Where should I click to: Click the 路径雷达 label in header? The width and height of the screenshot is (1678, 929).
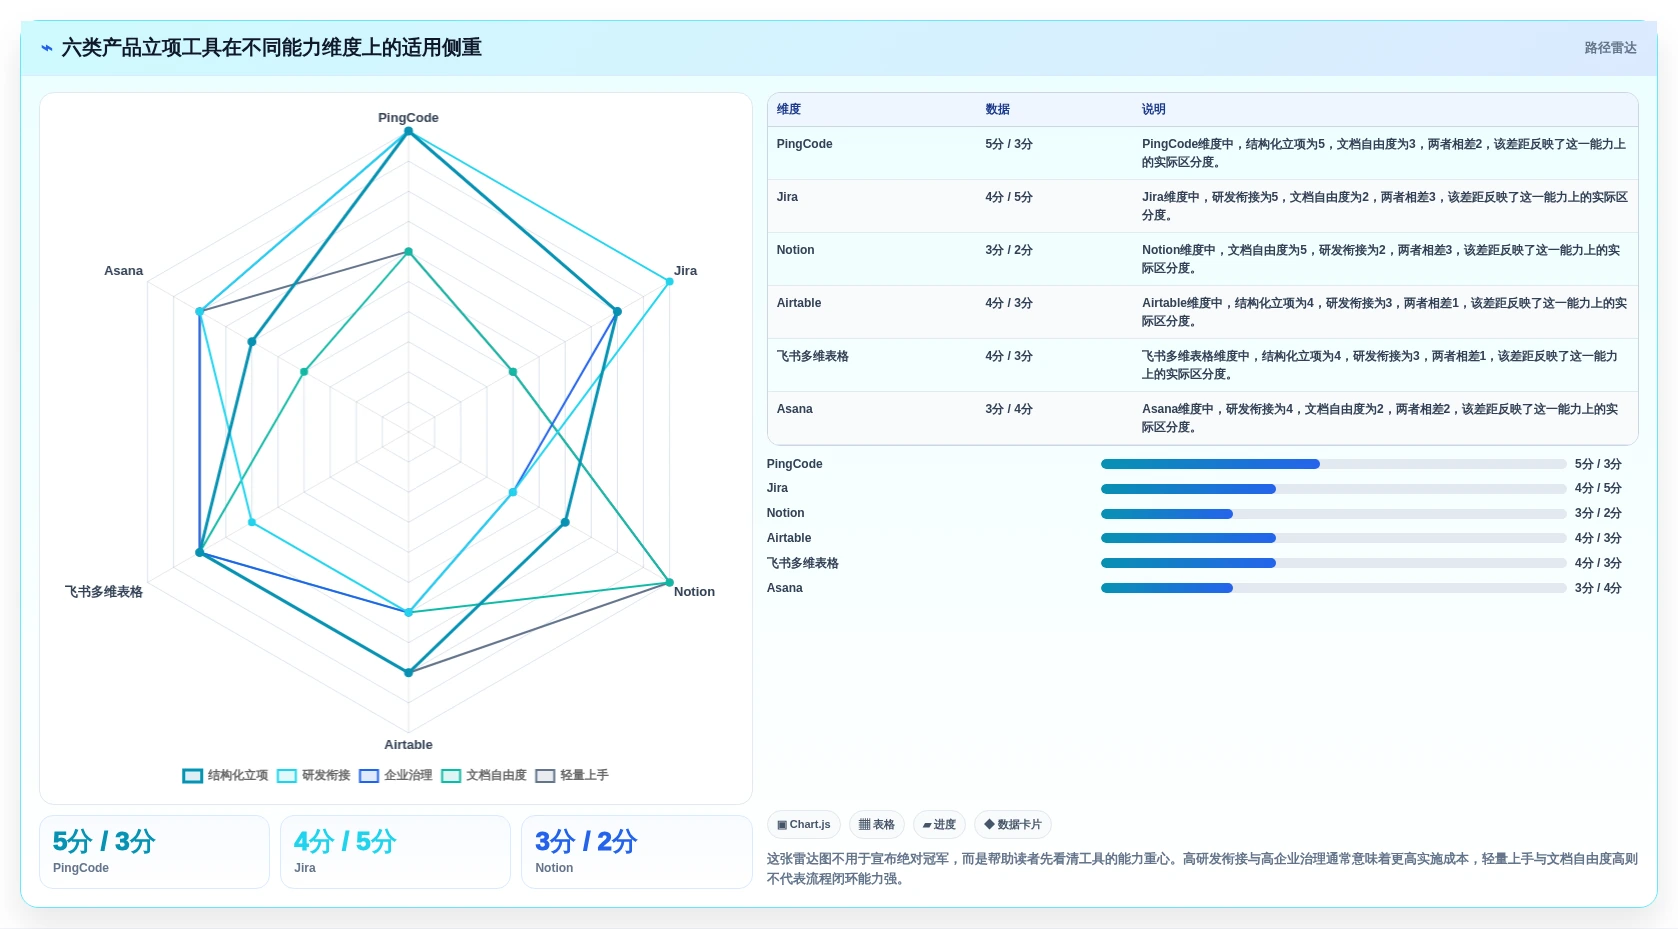[x=1610, y=48]
